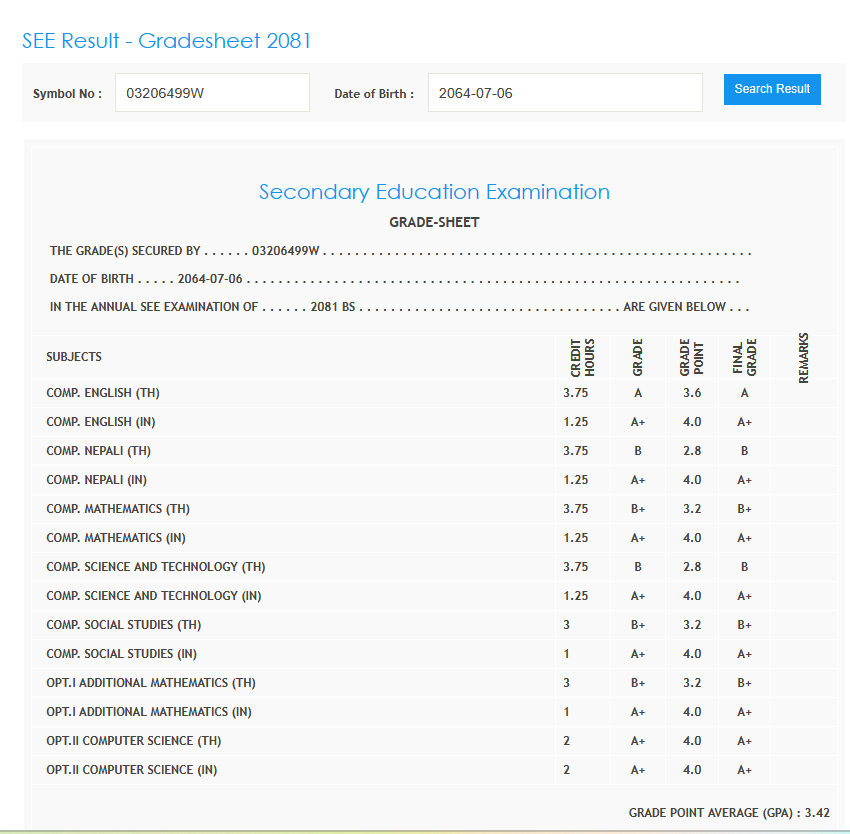Select the OPT.II COMPUTER SCIENCE (TH) subject cell

[134, 741]
